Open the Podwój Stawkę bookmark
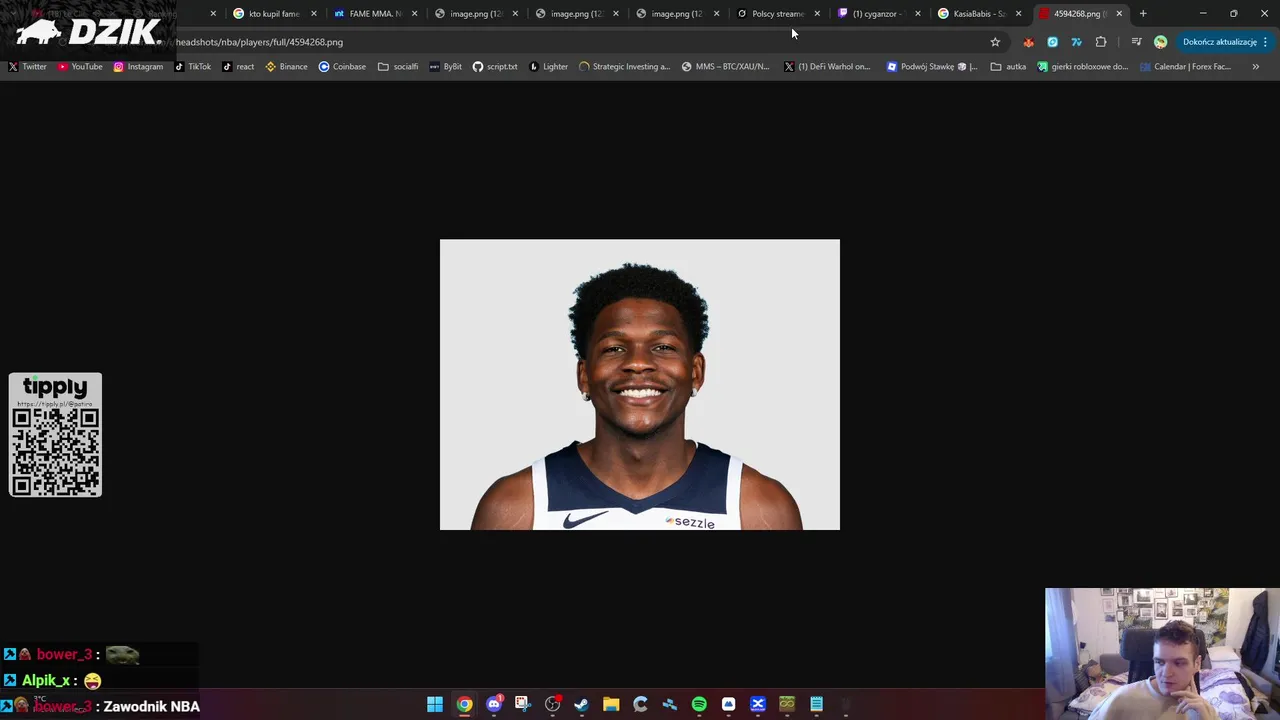This screenshot has width=1280, height=720. point(933,67)
